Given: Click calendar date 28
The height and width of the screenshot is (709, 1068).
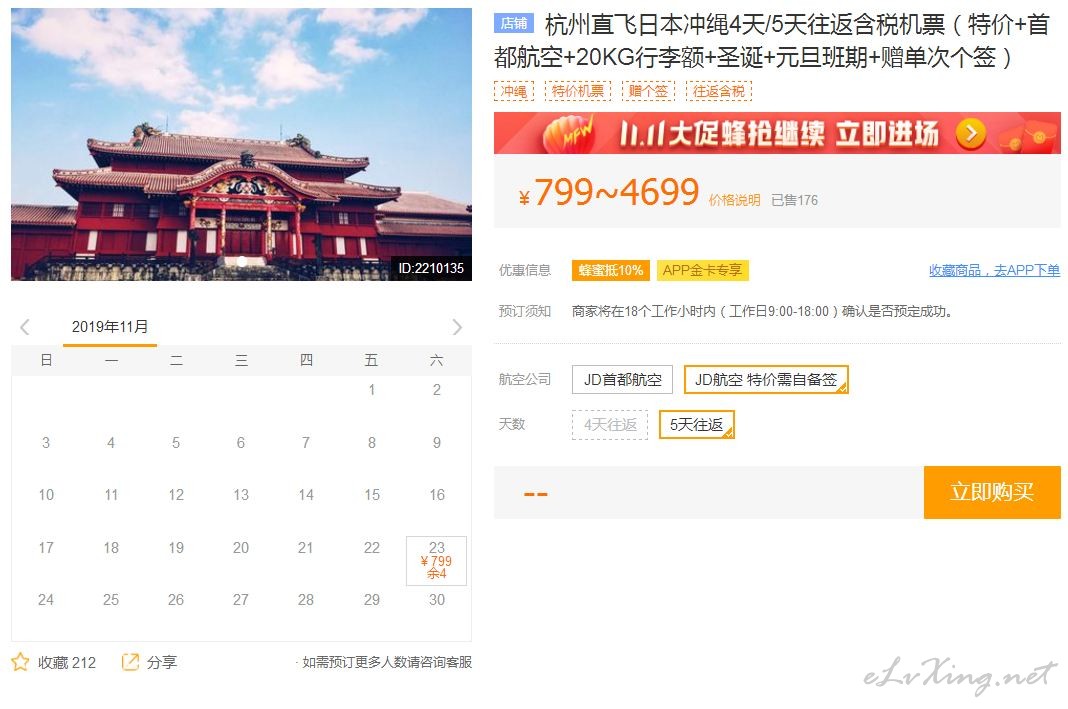Looking at the screenshot, I should coord(306,599).
